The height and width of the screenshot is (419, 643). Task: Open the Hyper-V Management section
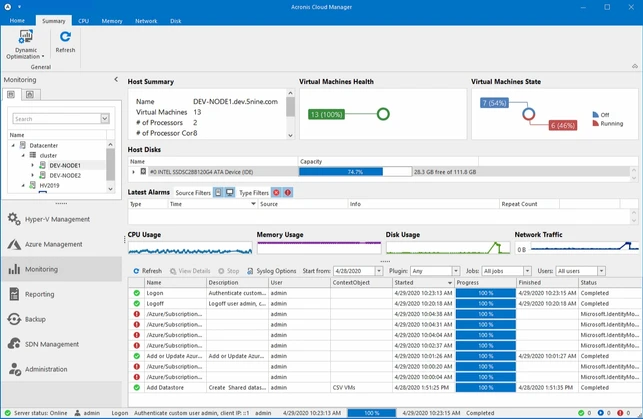[x=62, y=219]
